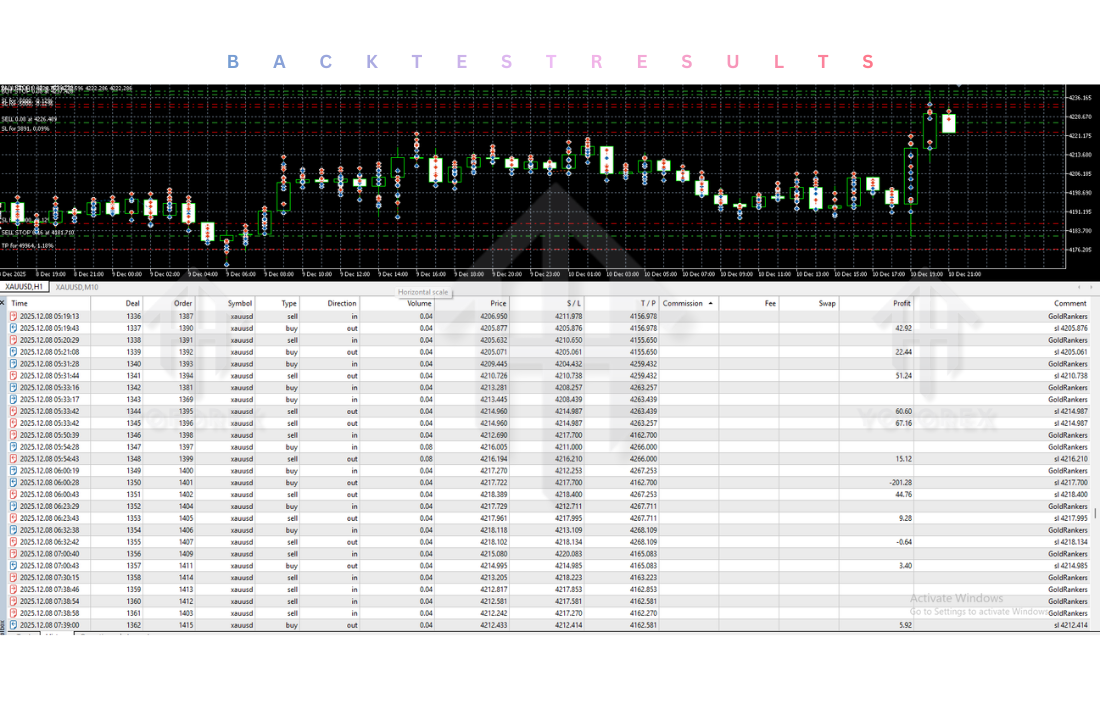Screen dimensions: 1100x720
Task: Click the Volume column header
Action: pos(419,303)
